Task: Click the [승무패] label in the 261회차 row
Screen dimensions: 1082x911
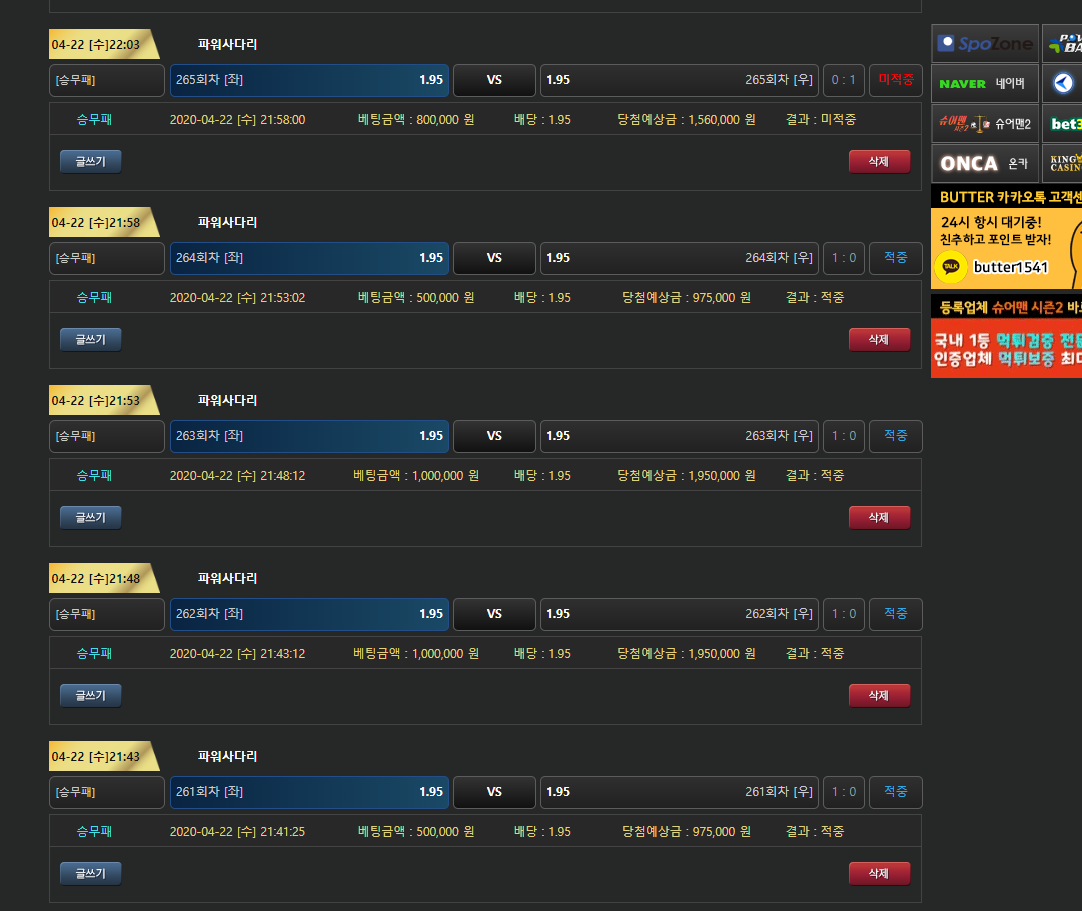Action: tap(107, 792)
